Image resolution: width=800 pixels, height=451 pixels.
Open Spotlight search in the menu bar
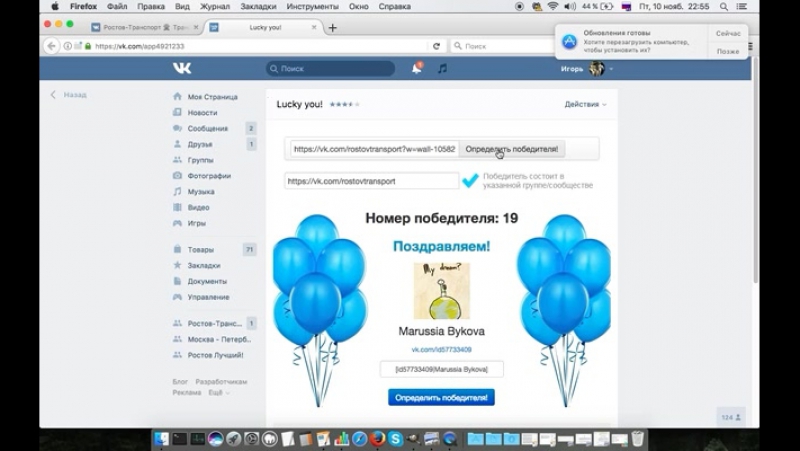tap(724, 7)
